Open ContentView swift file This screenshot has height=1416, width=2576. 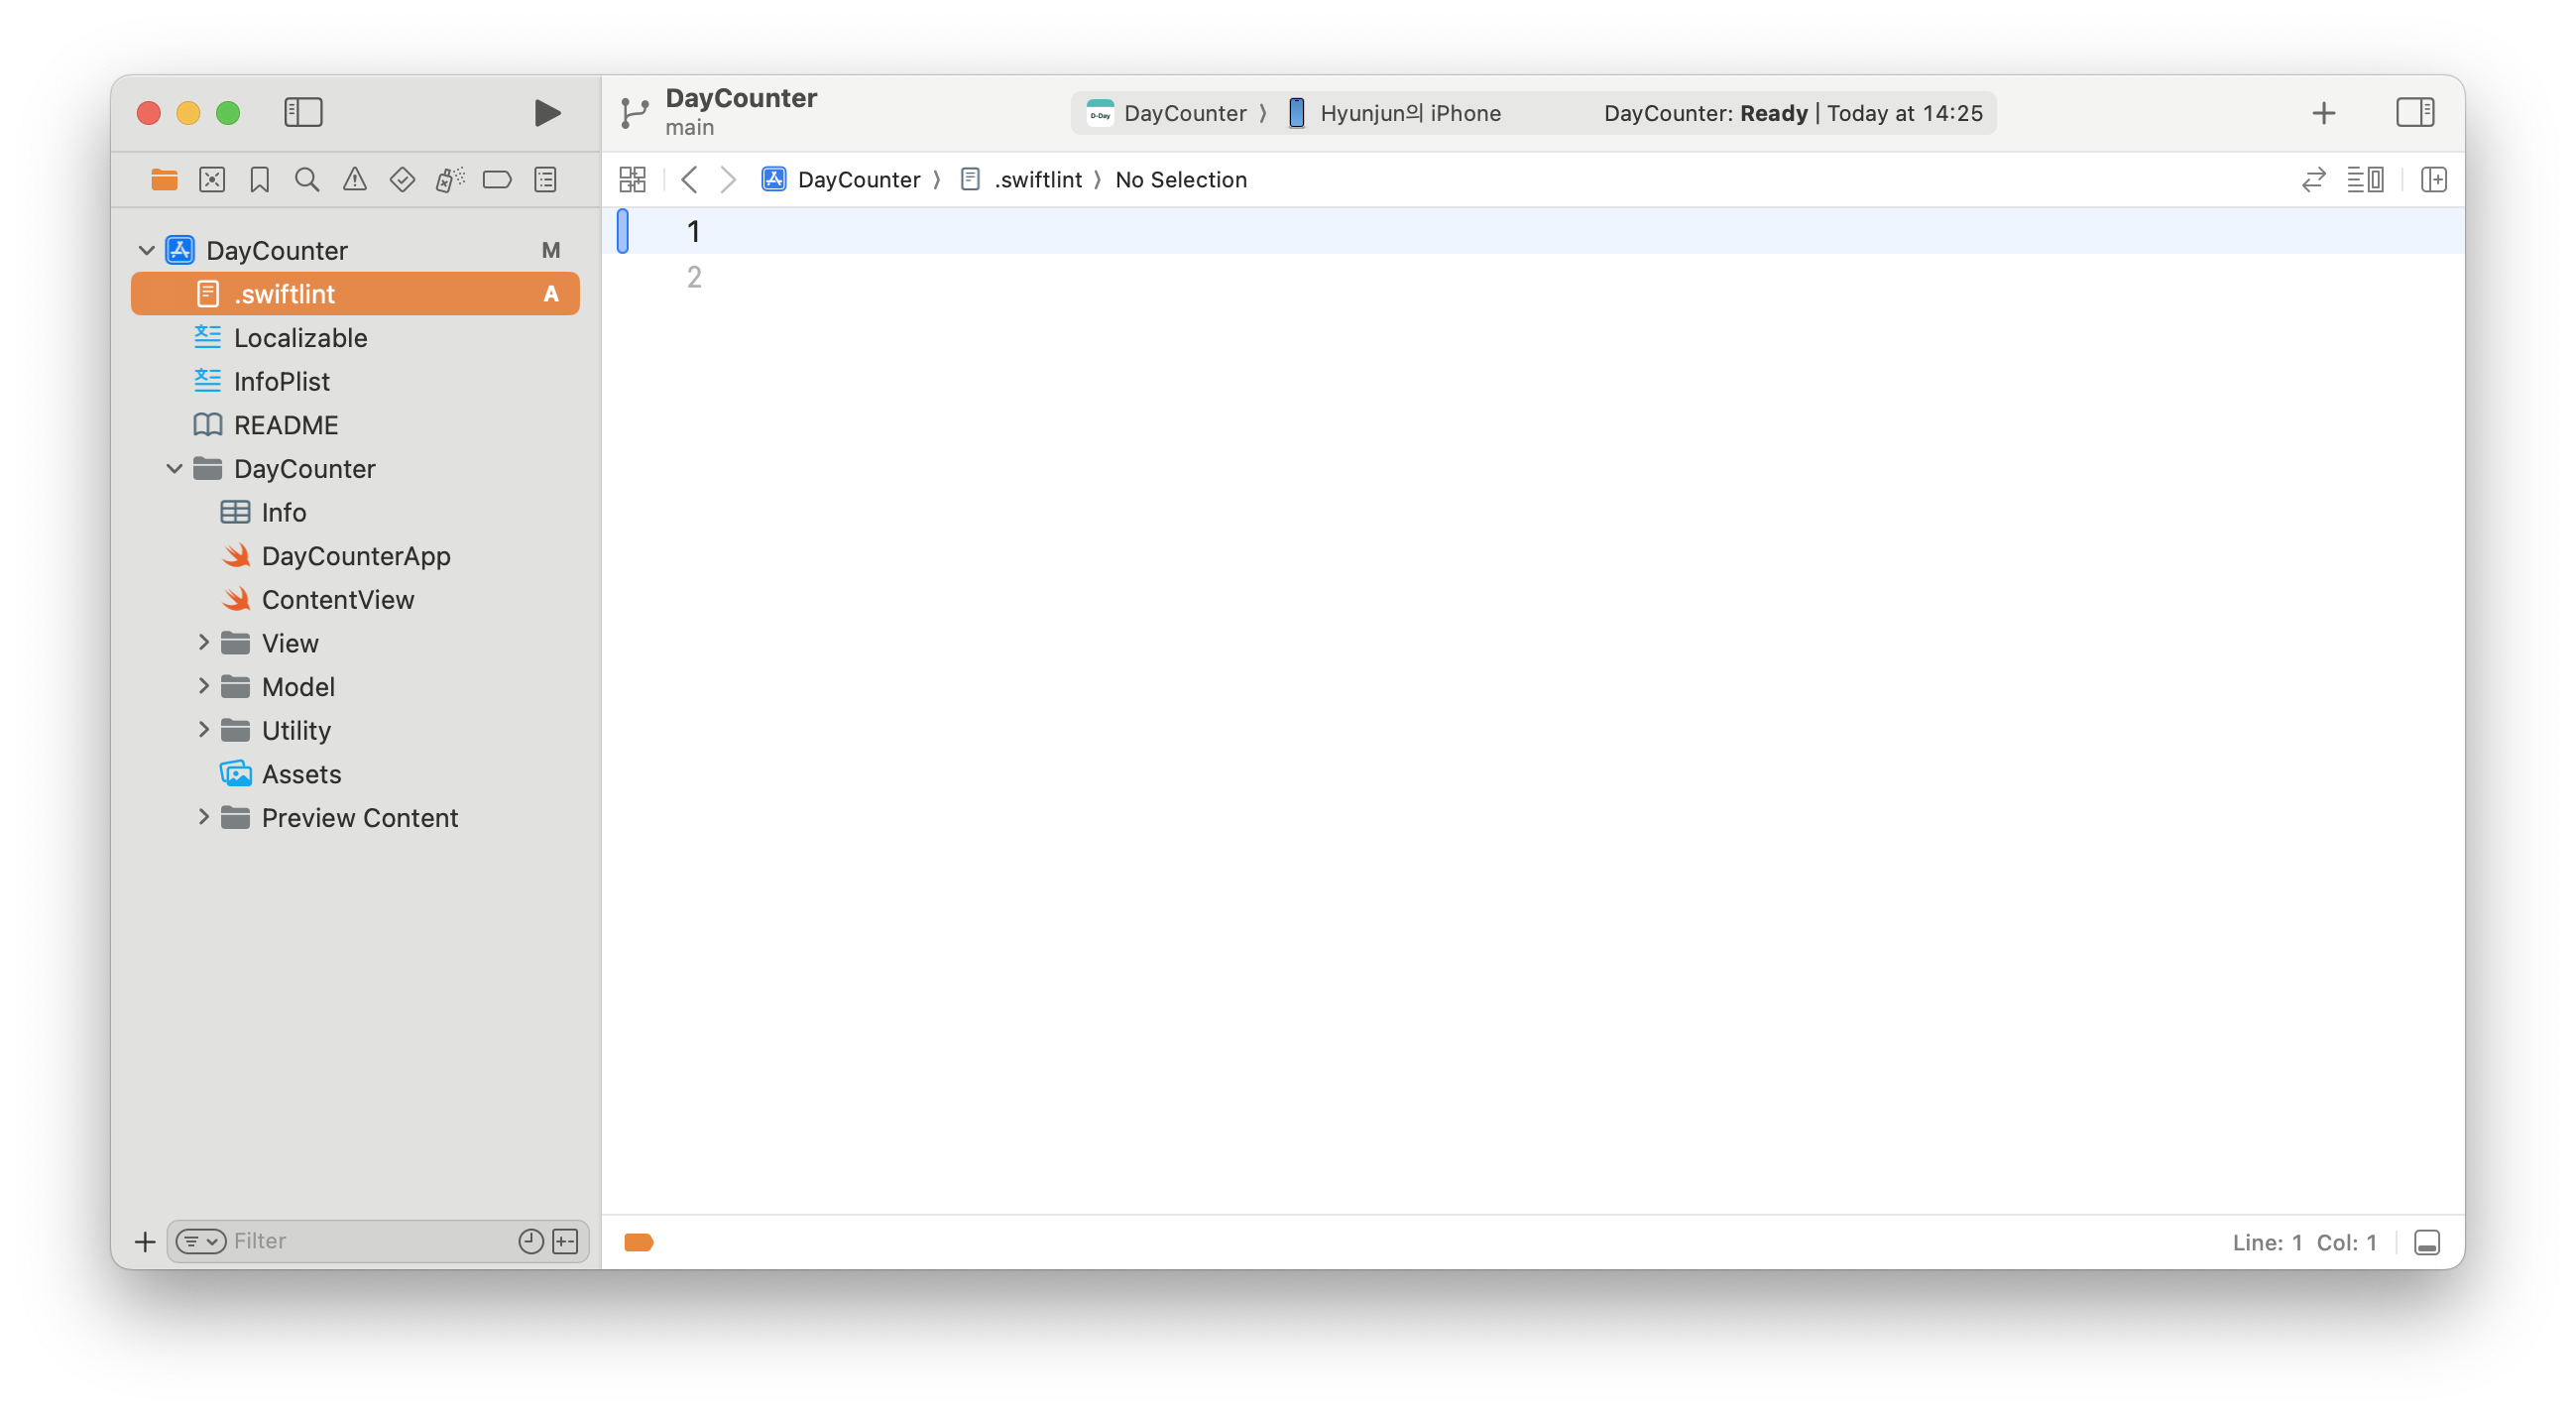(337, 600)
